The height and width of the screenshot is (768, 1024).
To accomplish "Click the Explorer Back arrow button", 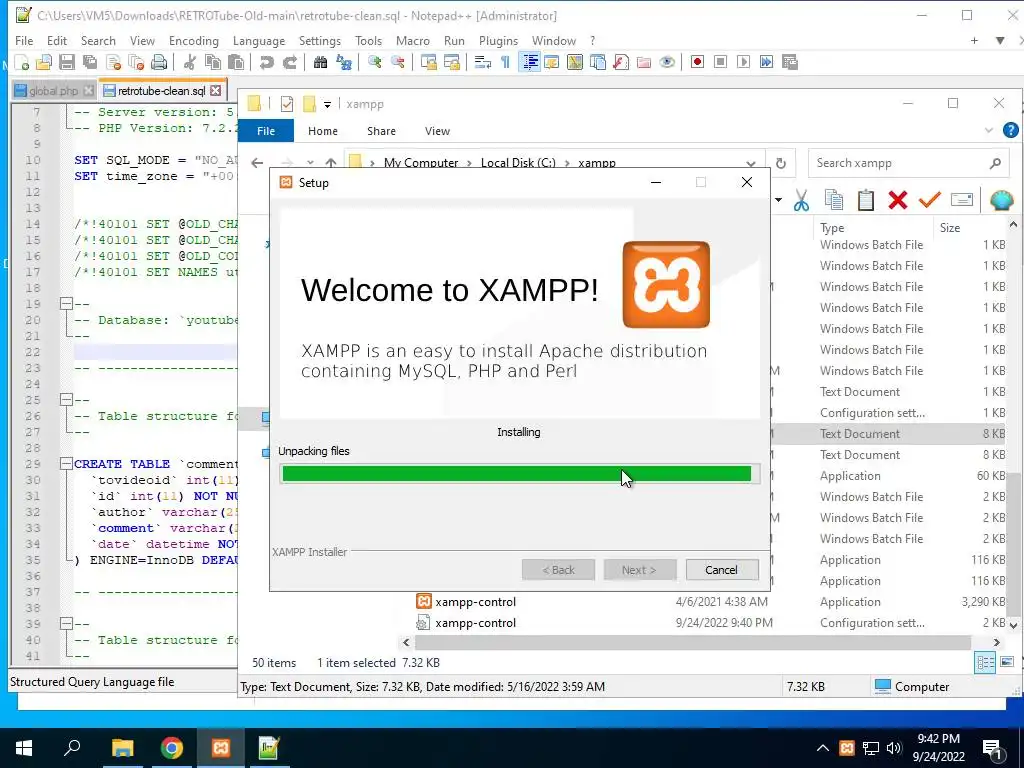I will coord(257,163).
